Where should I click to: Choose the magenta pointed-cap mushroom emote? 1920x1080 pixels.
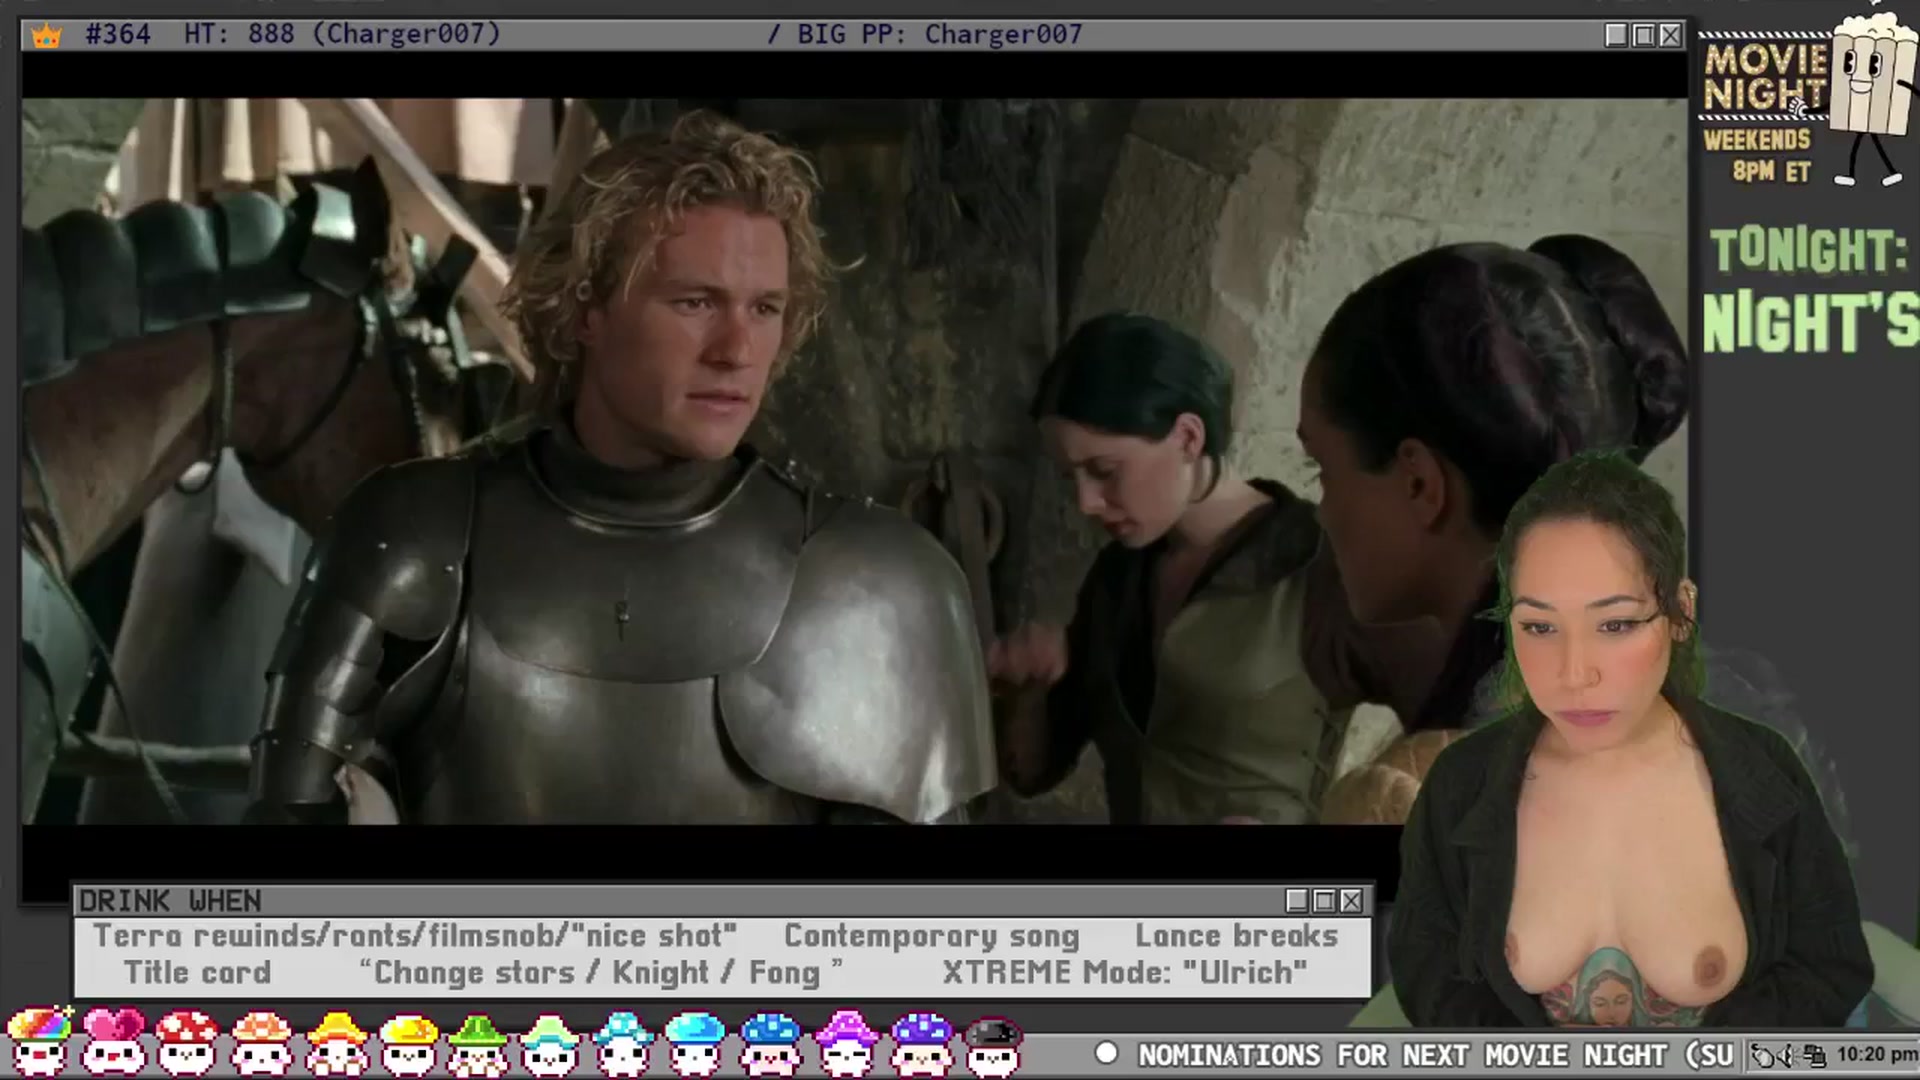846,1041
